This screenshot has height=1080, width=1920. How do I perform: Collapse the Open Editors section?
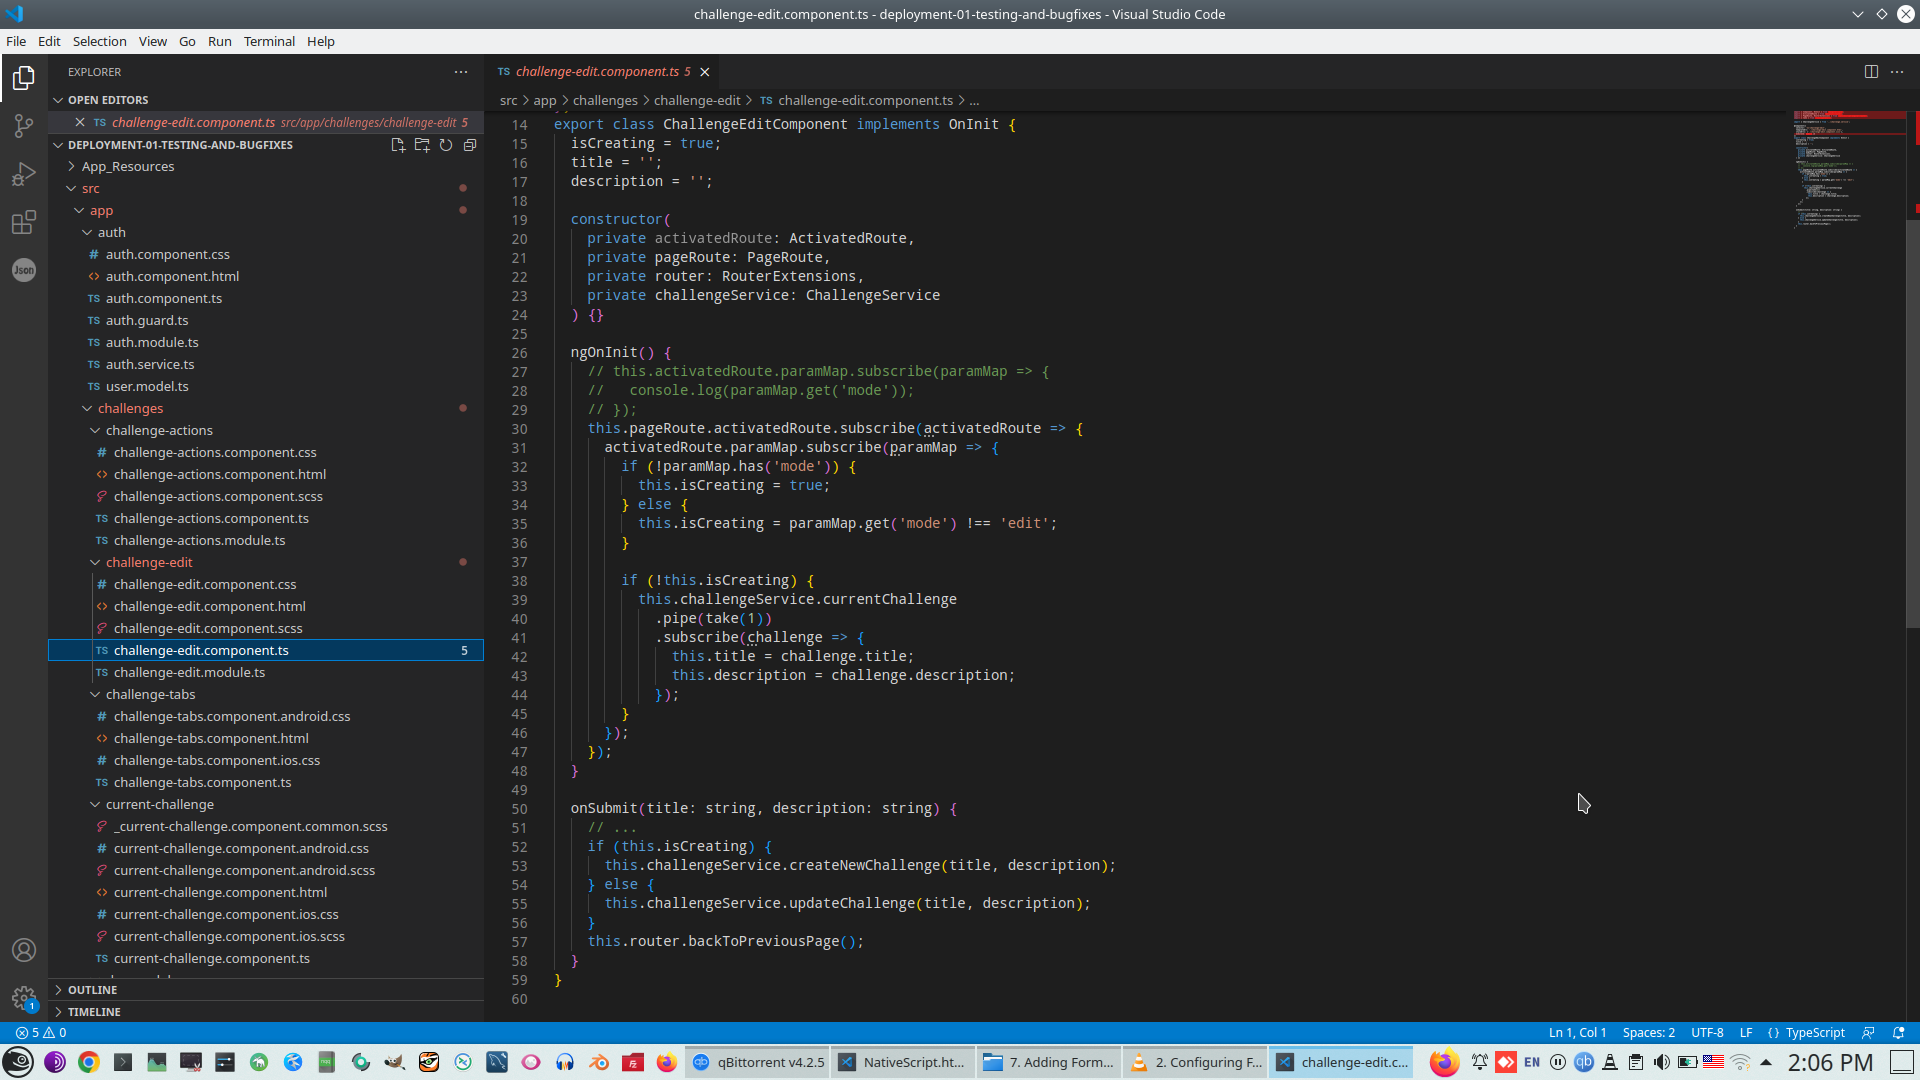coord(107,100)
